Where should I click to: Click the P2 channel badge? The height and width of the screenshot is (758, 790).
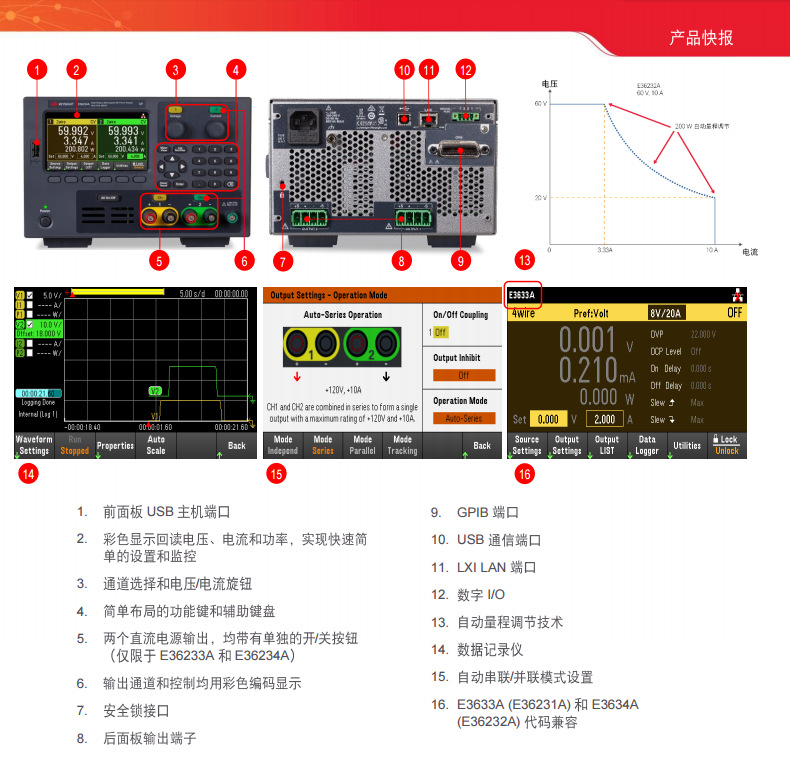point(20,353)
